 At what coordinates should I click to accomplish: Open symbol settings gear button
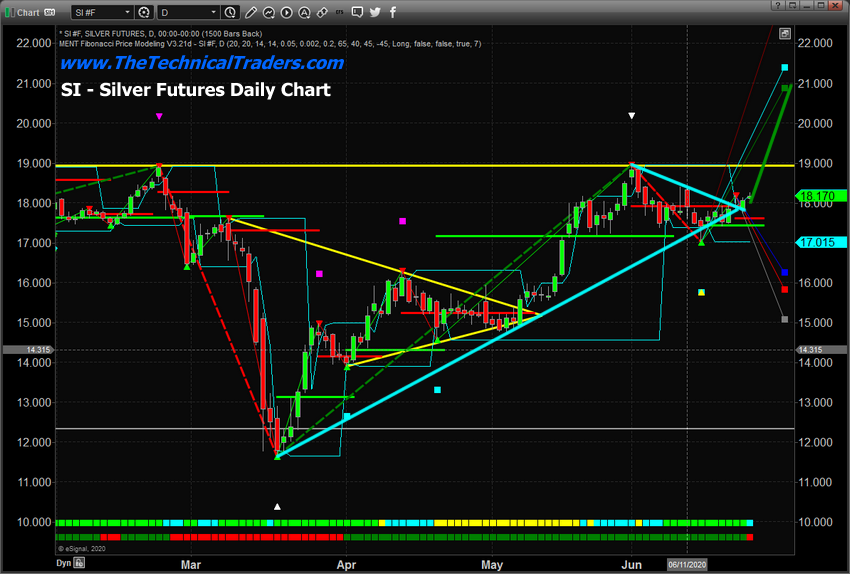point(144,12)
